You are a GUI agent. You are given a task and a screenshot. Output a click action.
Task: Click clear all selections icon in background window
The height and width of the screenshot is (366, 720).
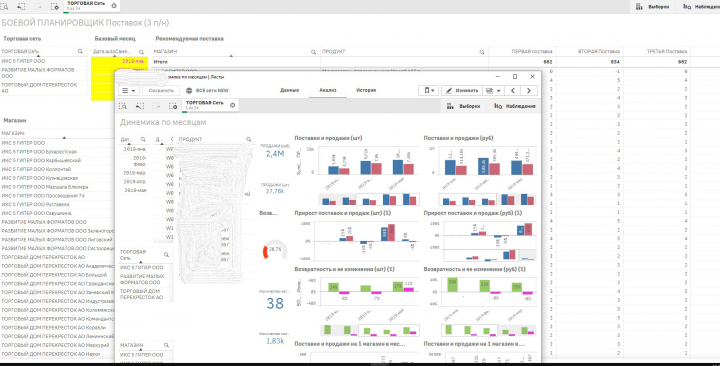55,6
